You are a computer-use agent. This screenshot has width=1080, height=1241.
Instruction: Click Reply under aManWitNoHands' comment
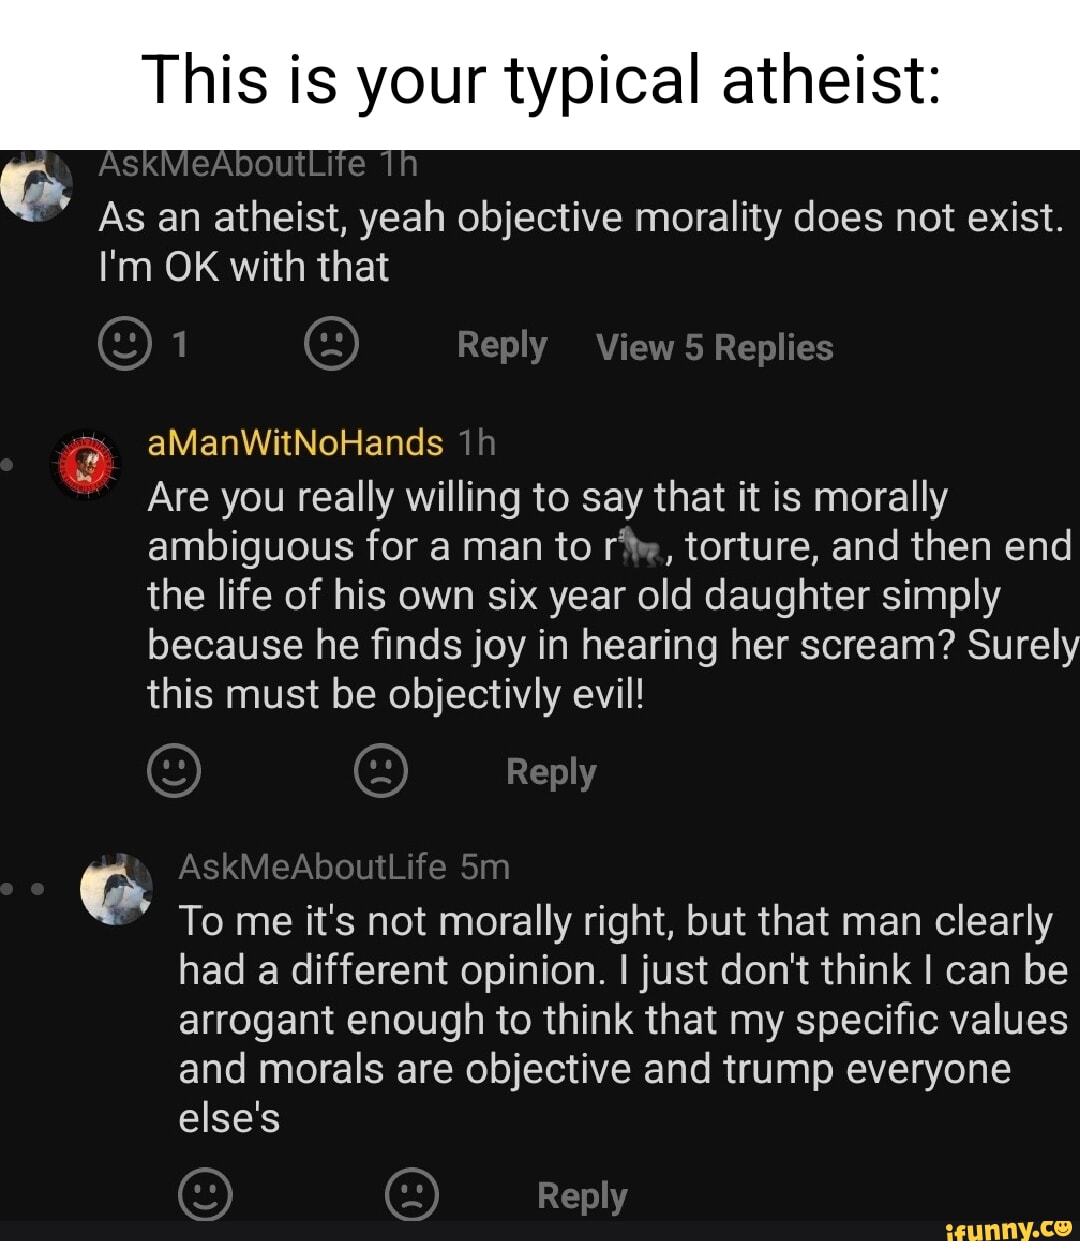[549, 771]
